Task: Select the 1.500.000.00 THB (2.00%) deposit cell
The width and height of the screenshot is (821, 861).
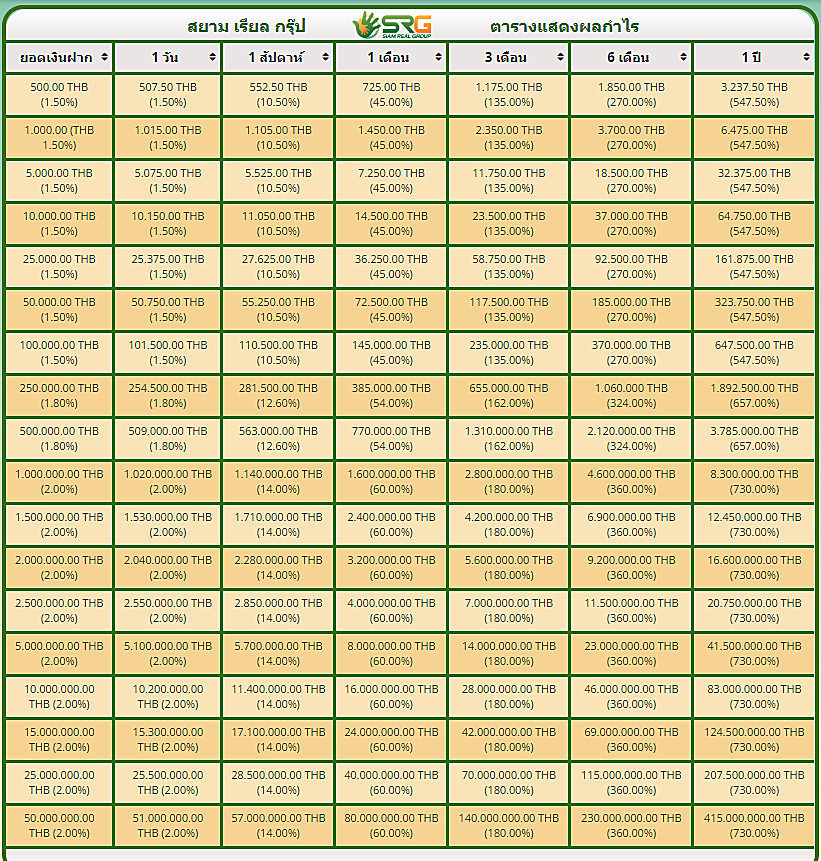Action: coord(59,525)
